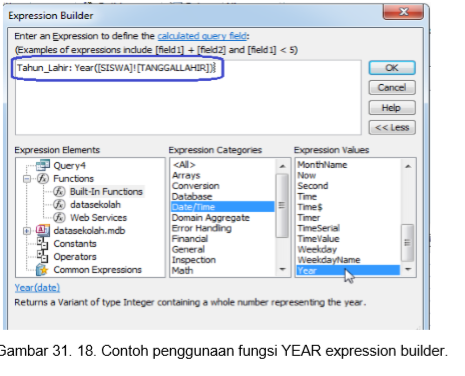
Task: Select Built-In Functions tree item
Action: 106,192
